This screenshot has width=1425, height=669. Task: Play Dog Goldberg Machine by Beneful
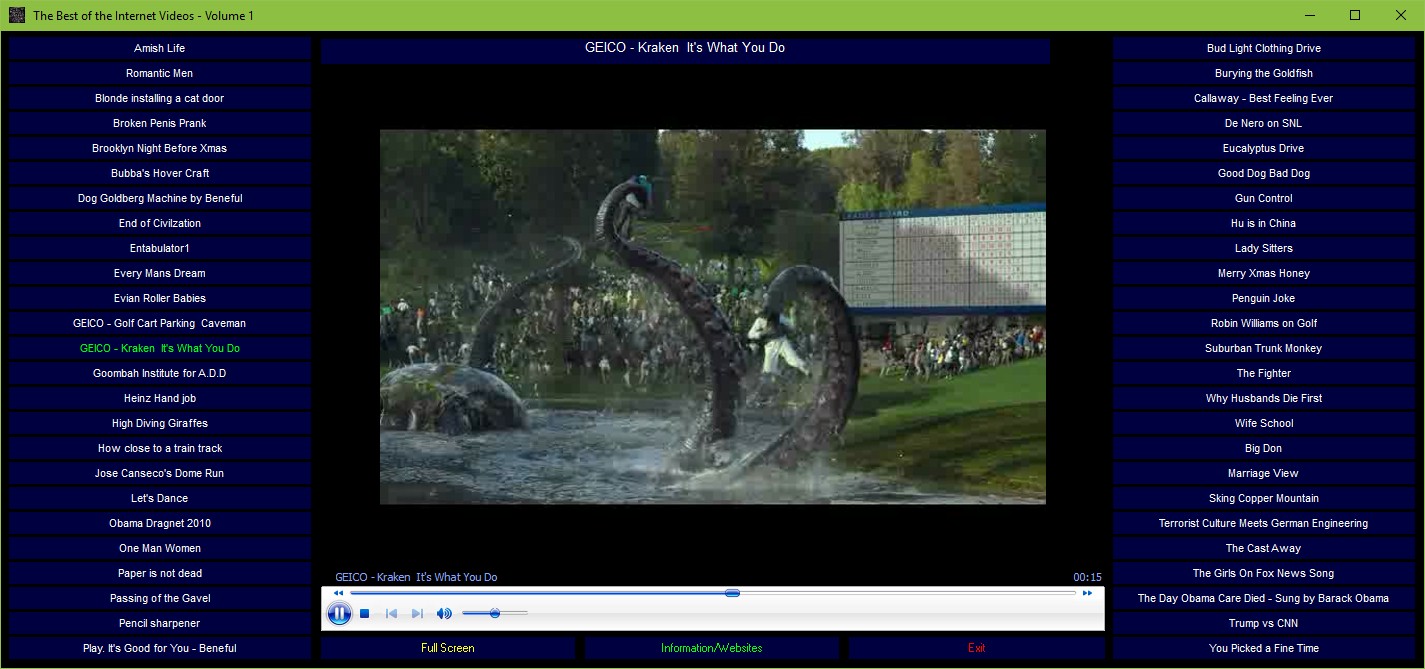(x=160, y=198)
